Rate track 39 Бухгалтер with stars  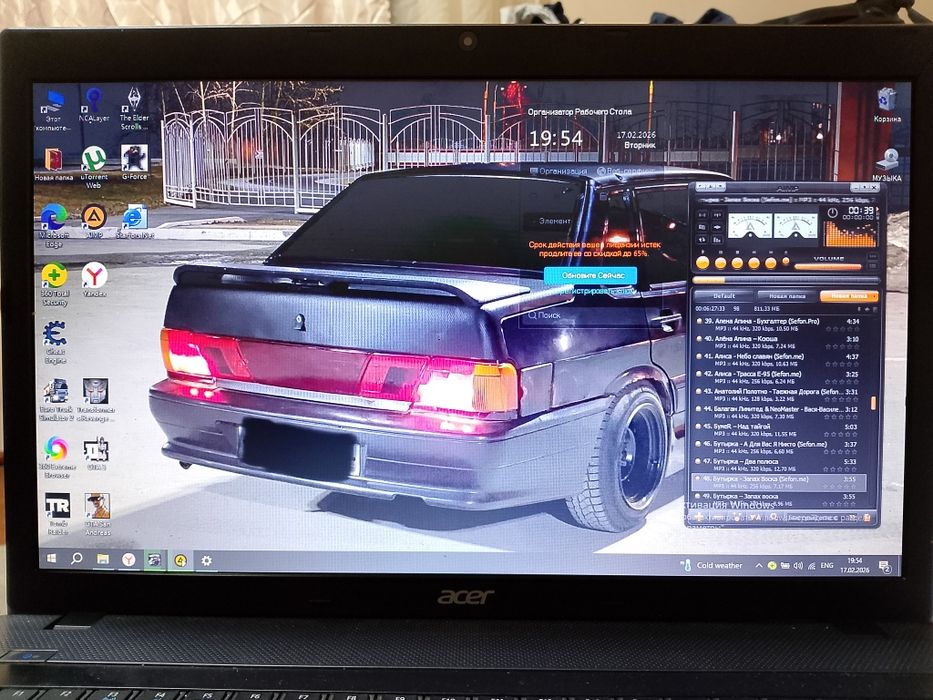[x=844, y=329]
